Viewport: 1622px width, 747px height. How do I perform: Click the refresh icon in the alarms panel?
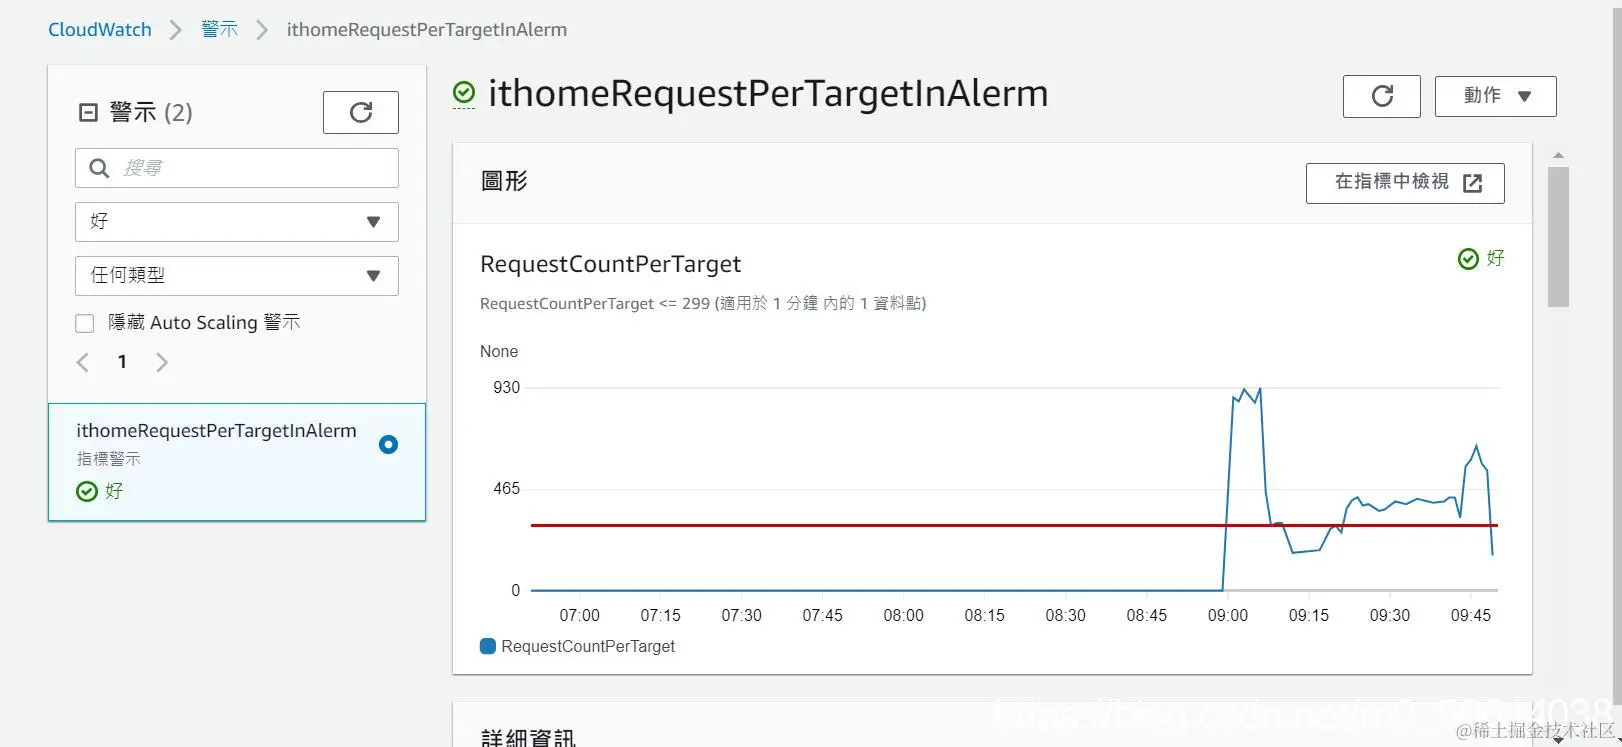coord(360,112)
